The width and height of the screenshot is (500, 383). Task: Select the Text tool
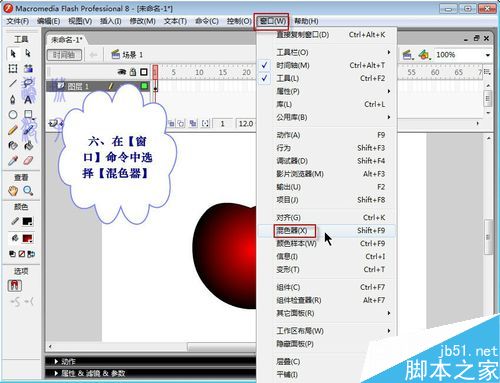coord(28,99)
